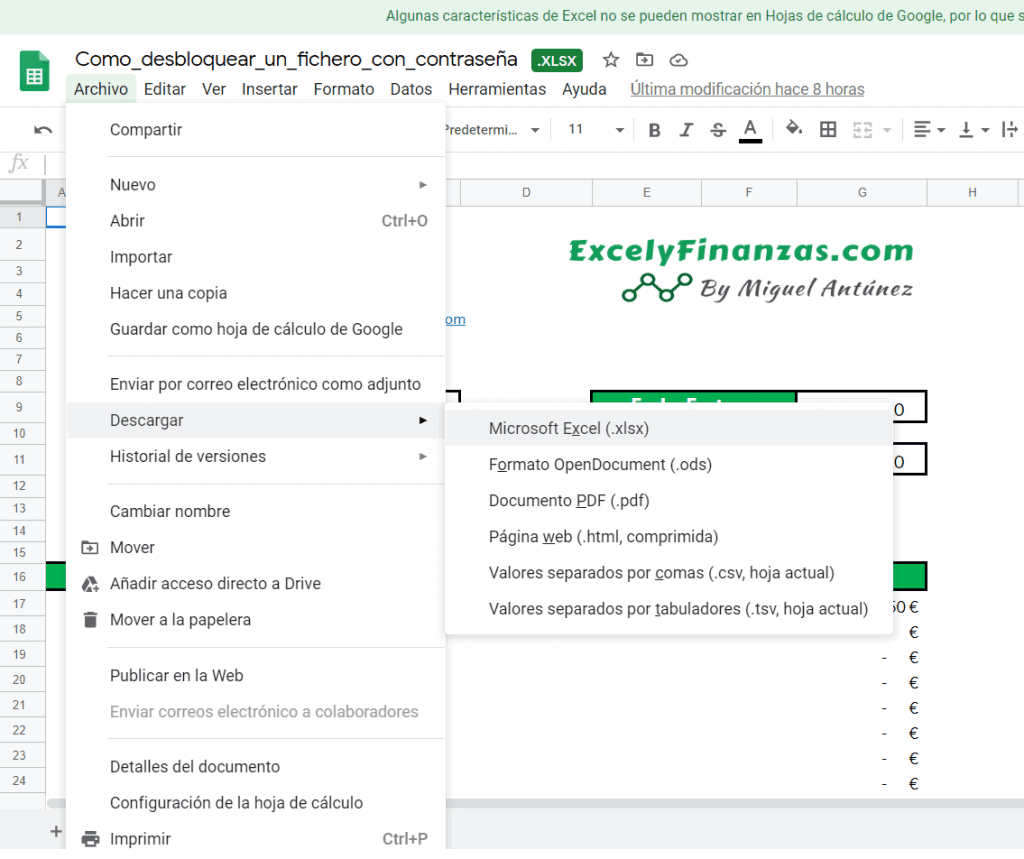
Task: Download as Formato OpenDocument (.ods)
Action: click(x=669, y=464)
